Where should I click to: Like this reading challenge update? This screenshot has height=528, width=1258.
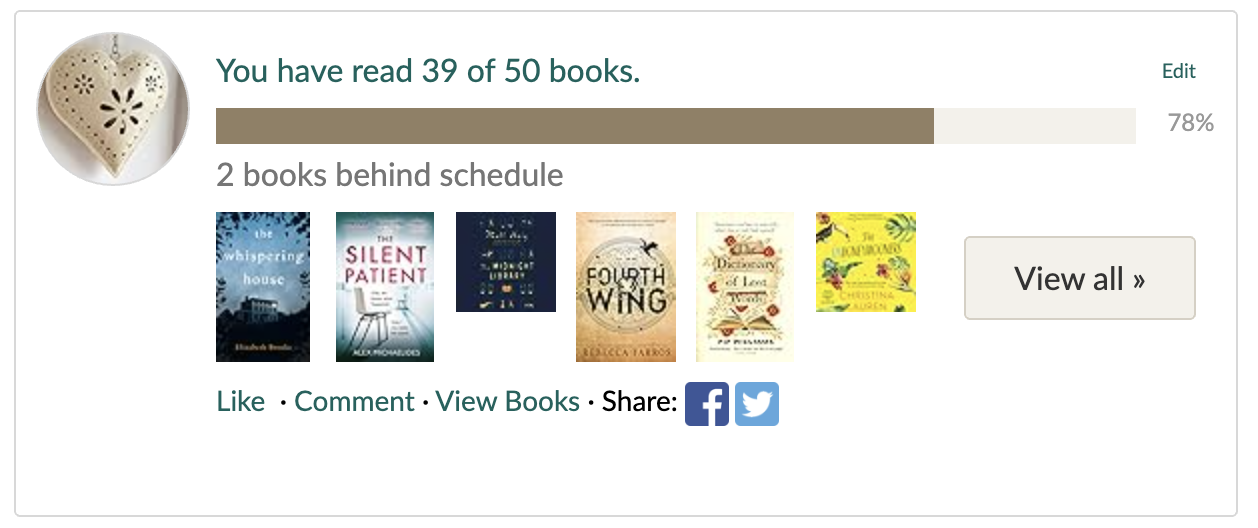[241, 402]
